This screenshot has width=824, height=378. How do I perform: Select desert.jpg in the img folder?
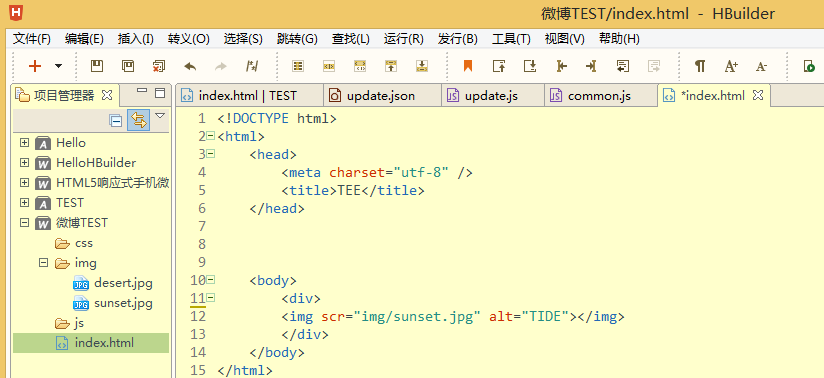[x=113, y=283]
